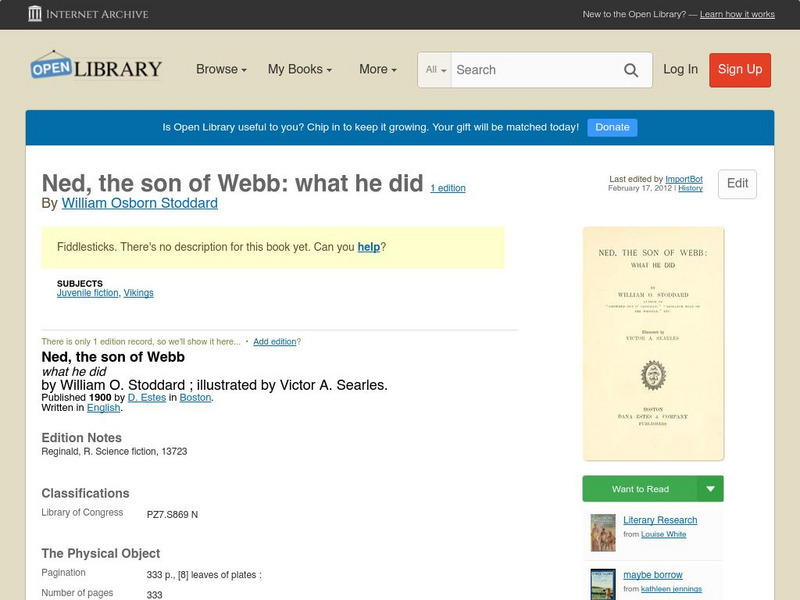Open the Want to Read dropdown arrow
Image resolution: width=800 pixels, height=600 pixels.
pos(711,489)
